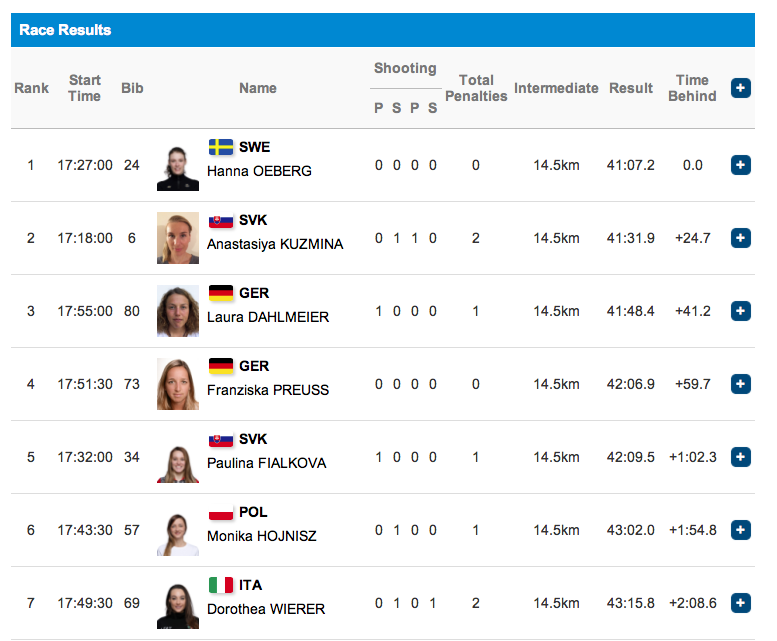This screenshot has width=777, height=641.
Task: Click the Poland flag icon
Action: 221,512
